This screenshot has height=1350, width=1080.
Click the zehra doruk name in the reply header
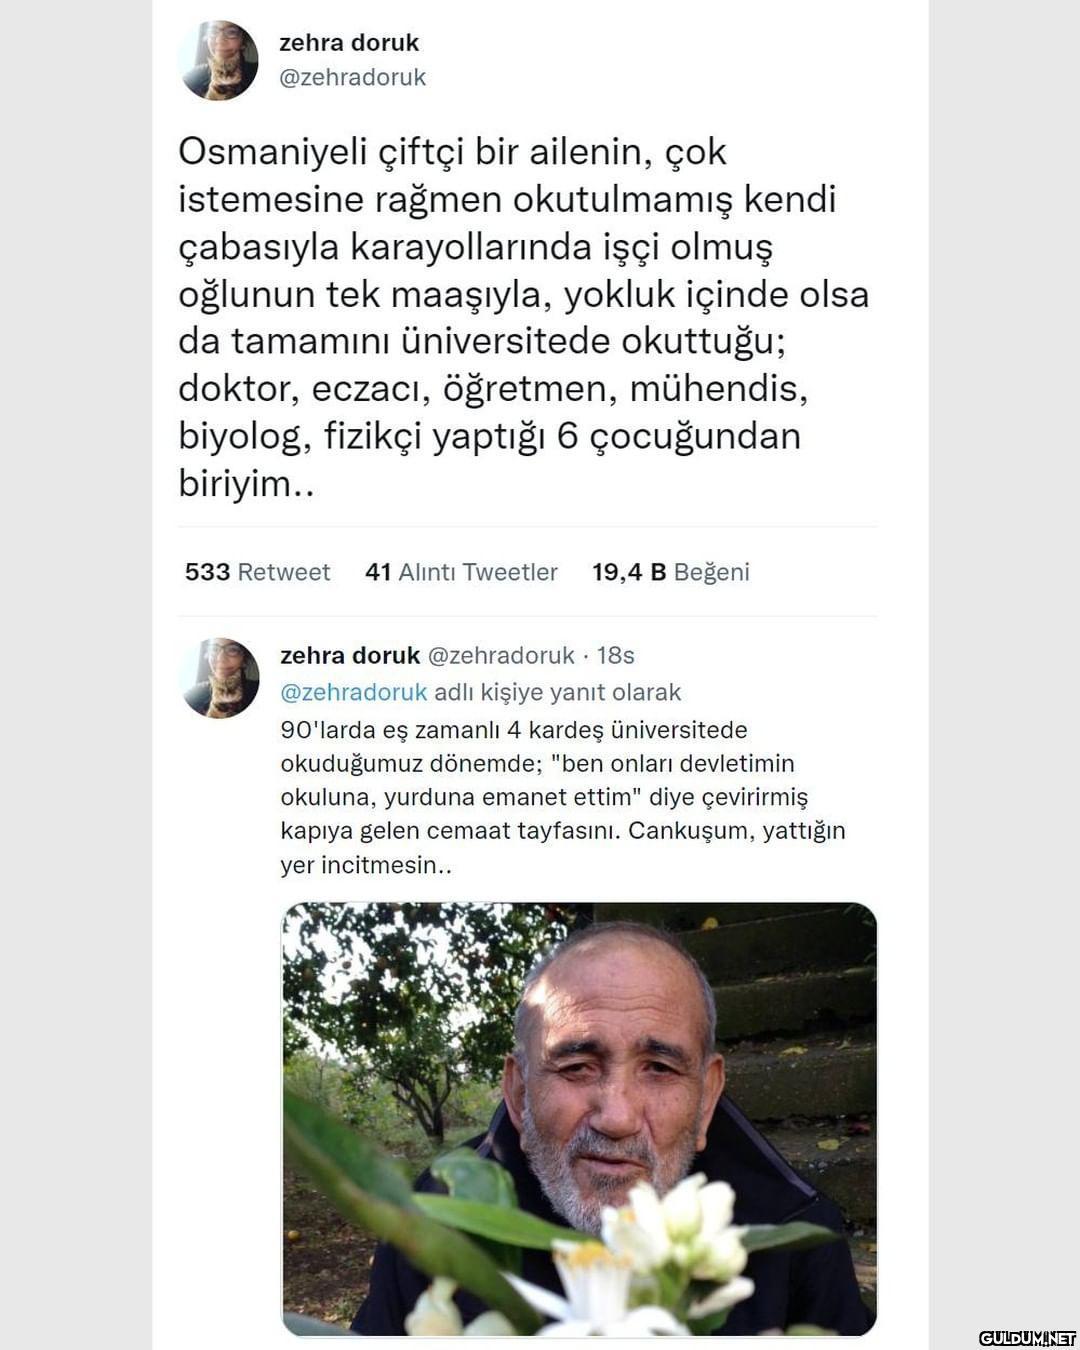pyautogui.click(x=350, y=656)
